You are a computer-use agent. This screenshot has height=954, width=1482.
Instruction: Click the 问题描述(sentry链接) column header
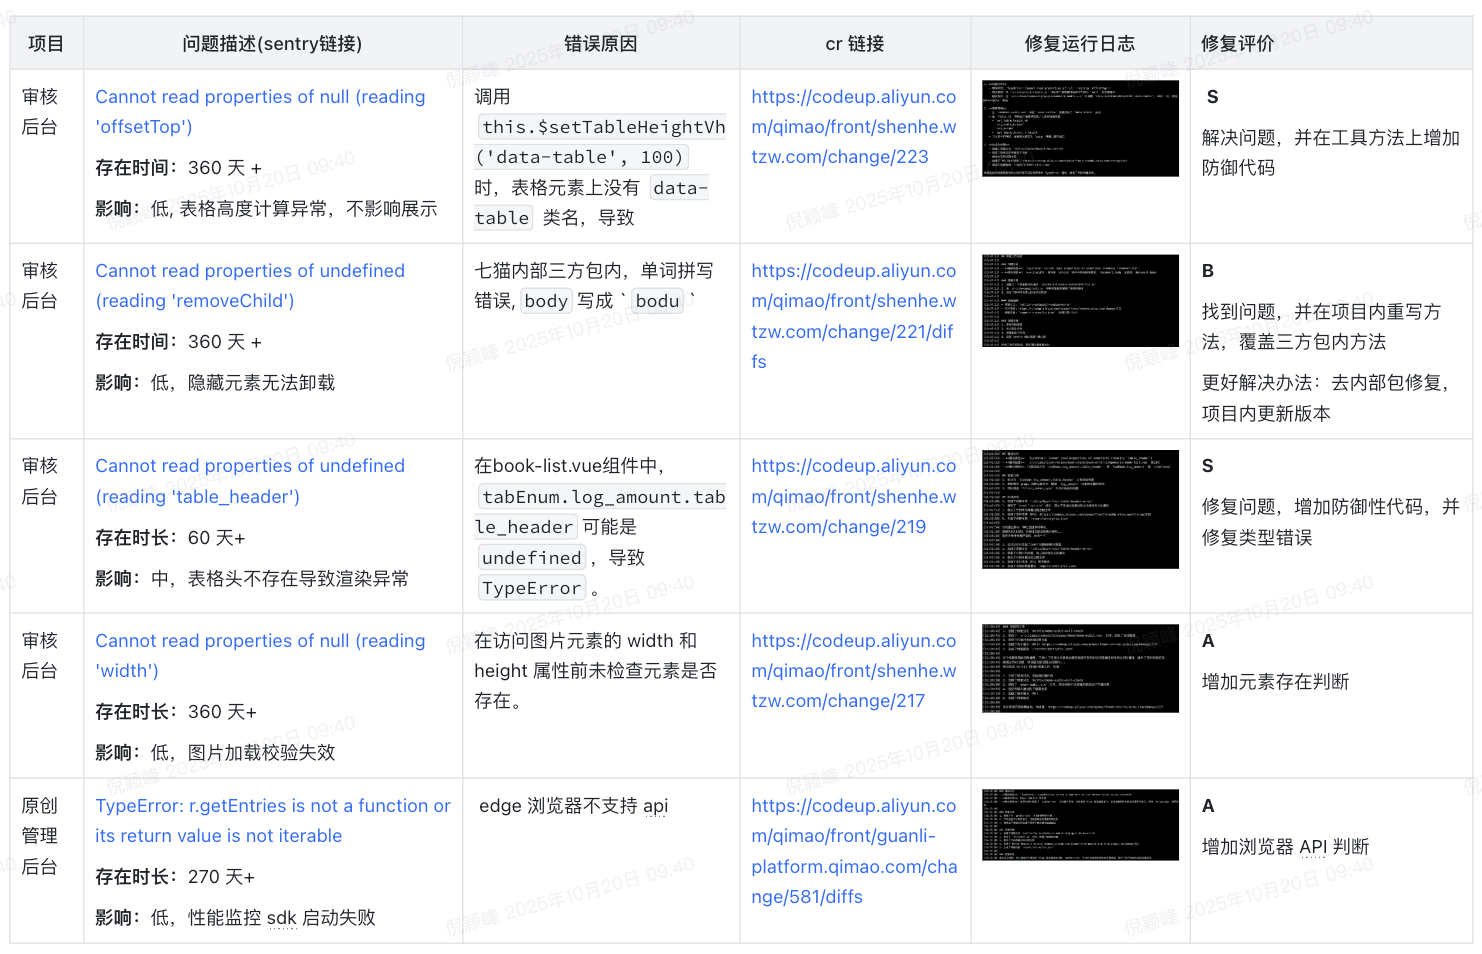point(272,44)
